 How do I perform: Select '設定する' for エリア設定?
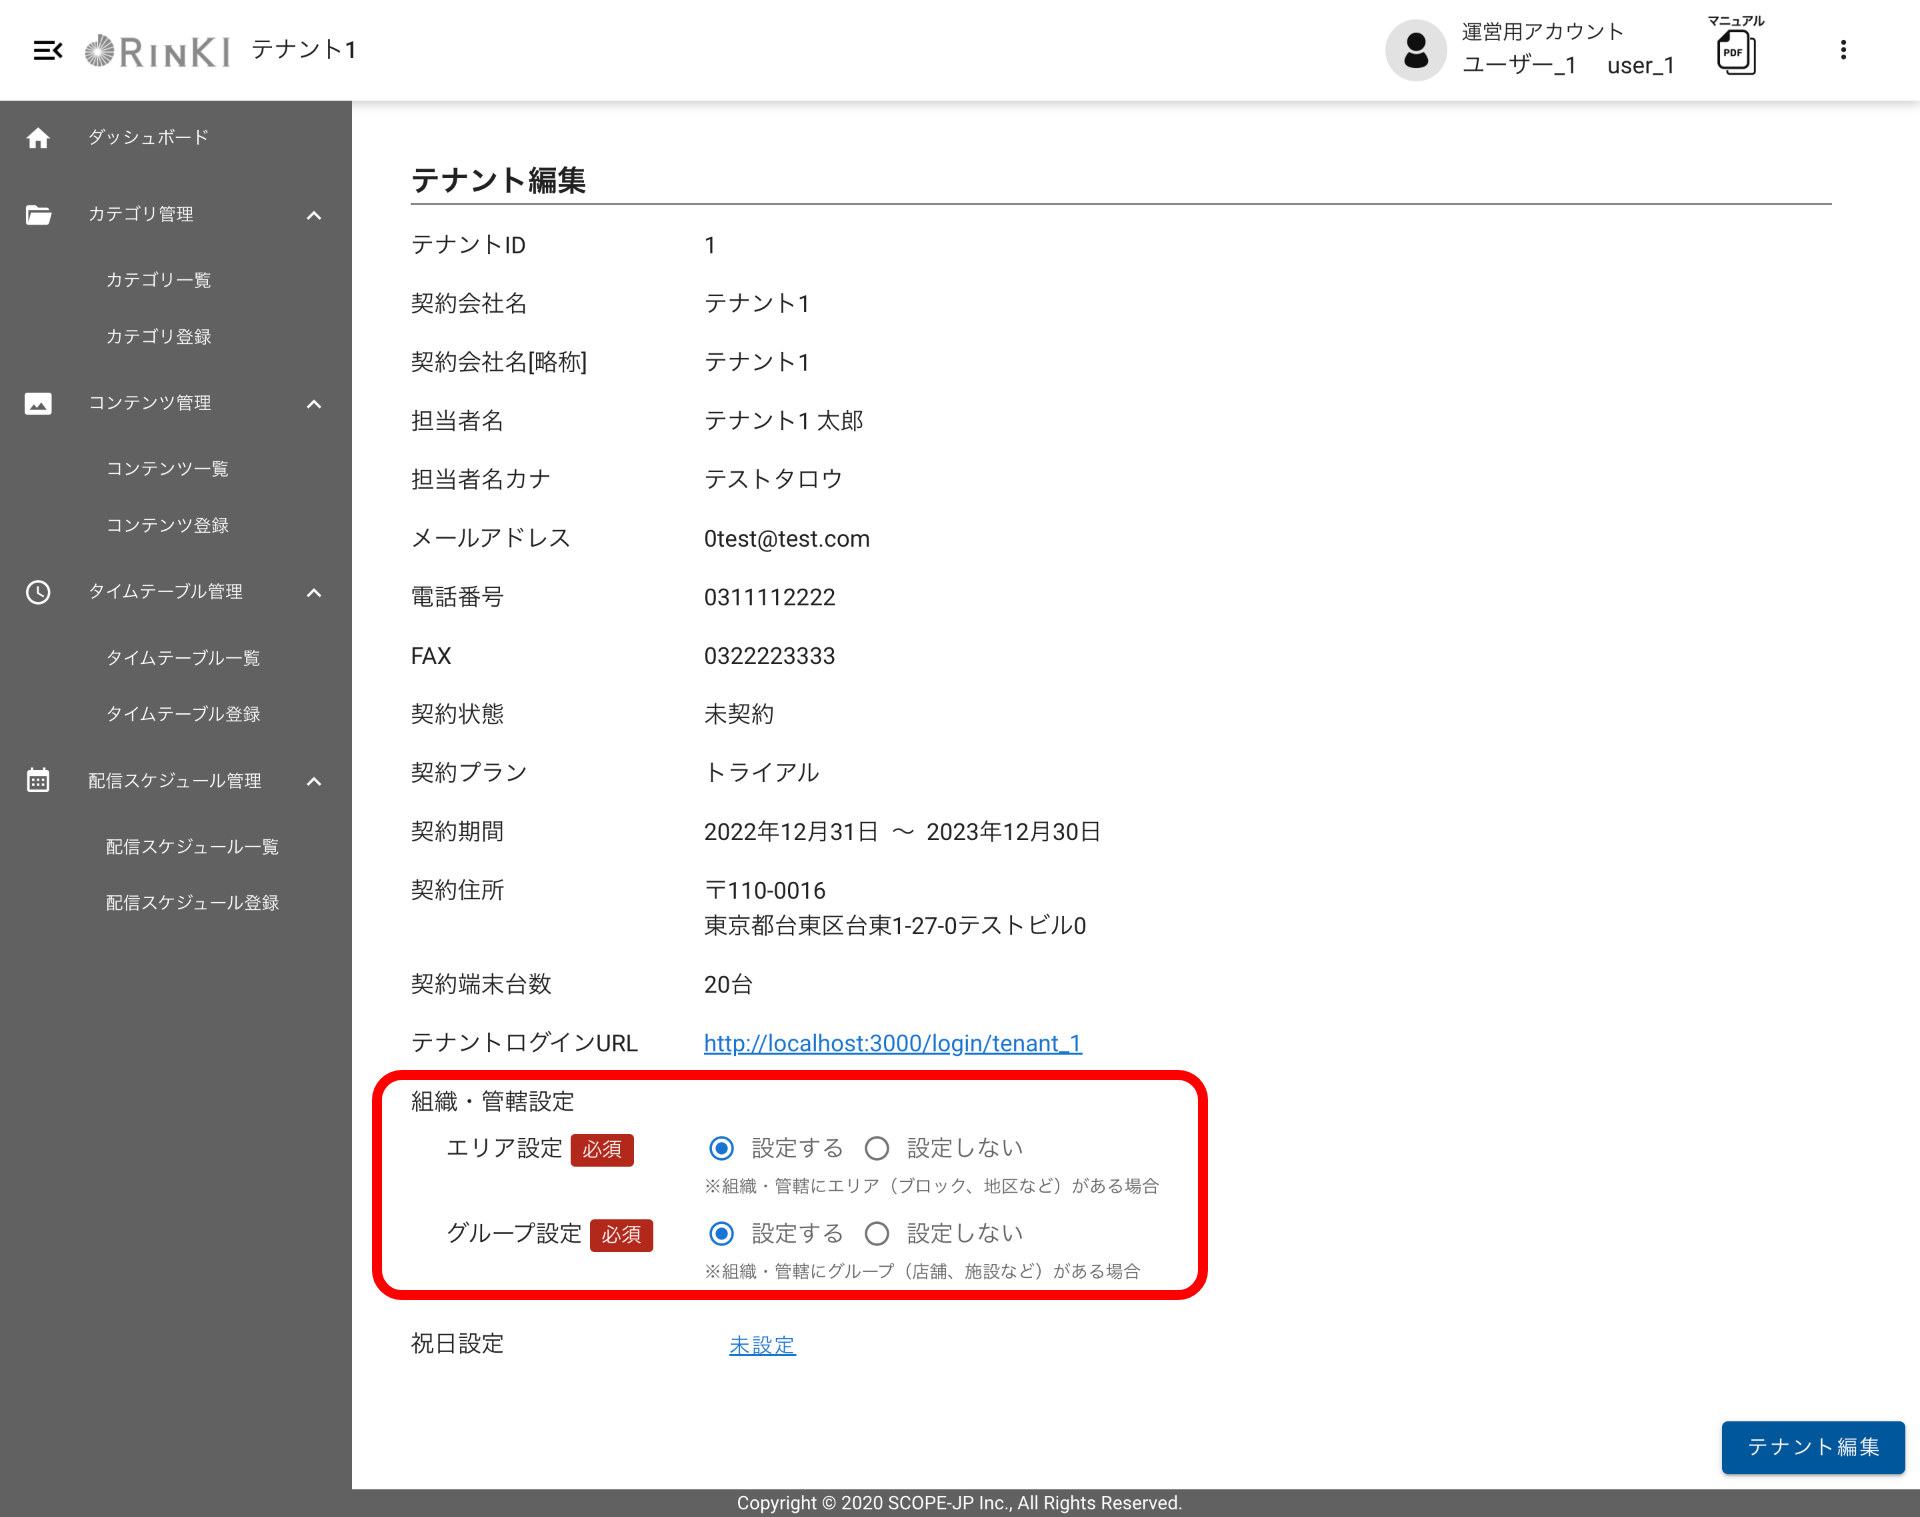(x=721, y=1148)
